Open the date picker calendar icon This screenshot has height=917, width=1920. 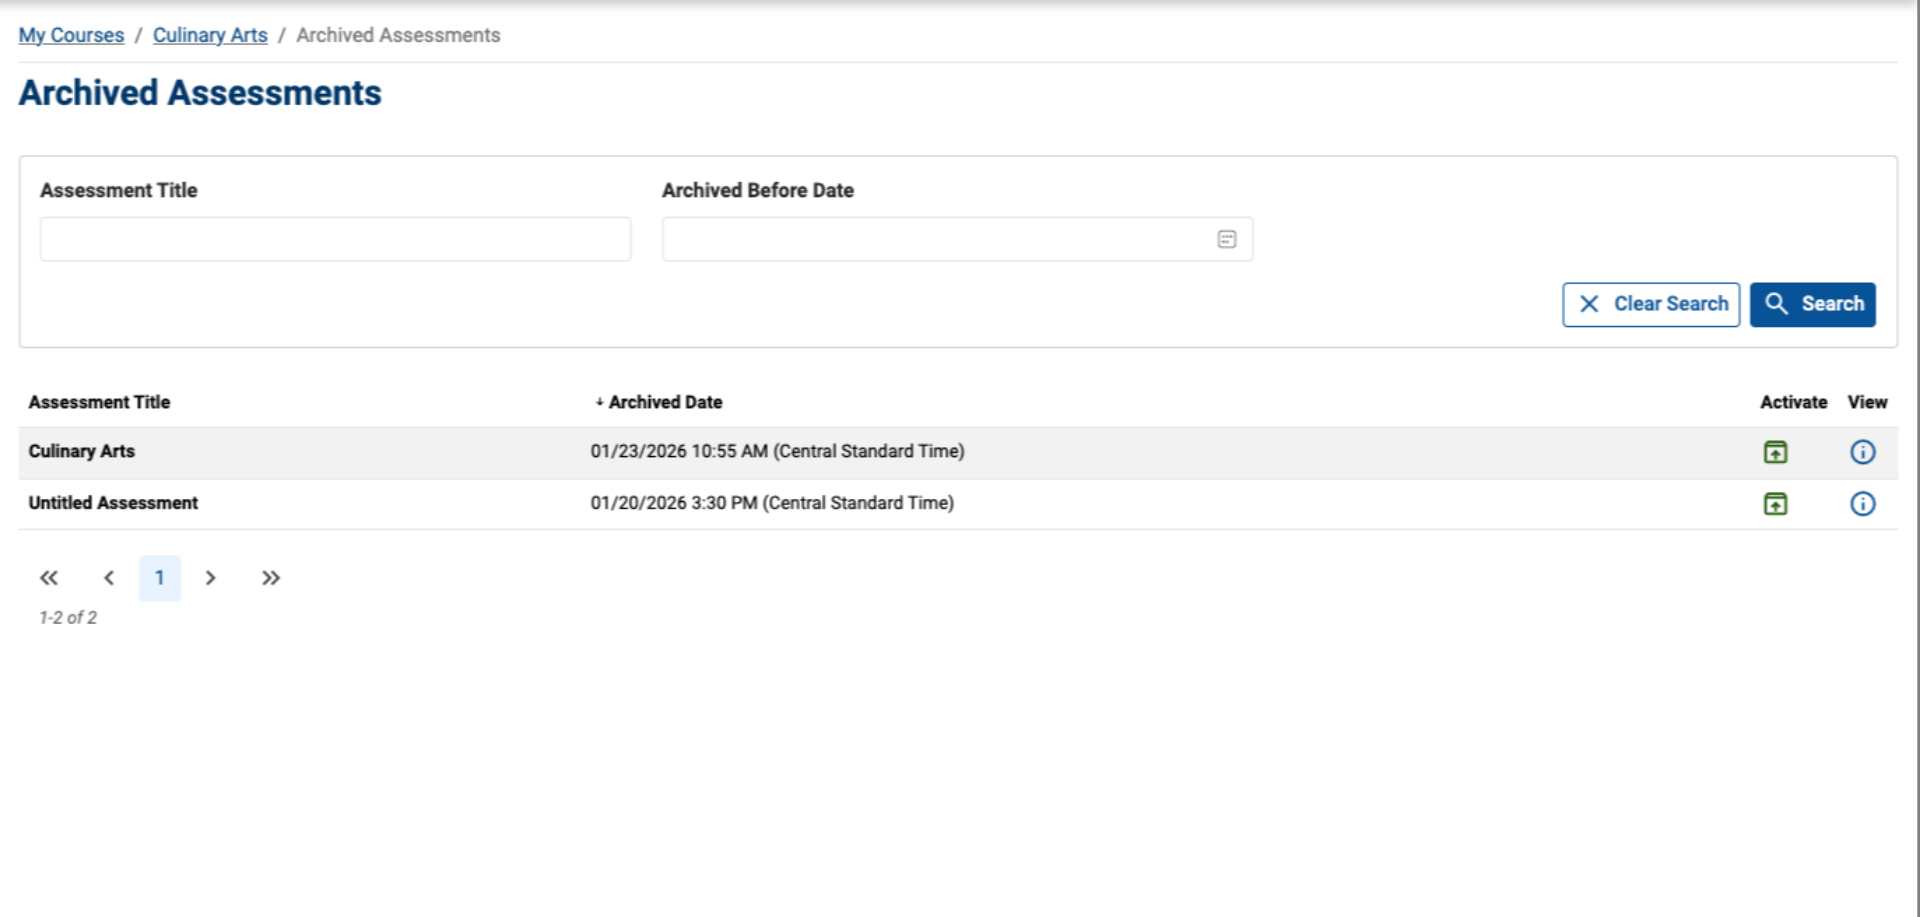point(1226,239)
